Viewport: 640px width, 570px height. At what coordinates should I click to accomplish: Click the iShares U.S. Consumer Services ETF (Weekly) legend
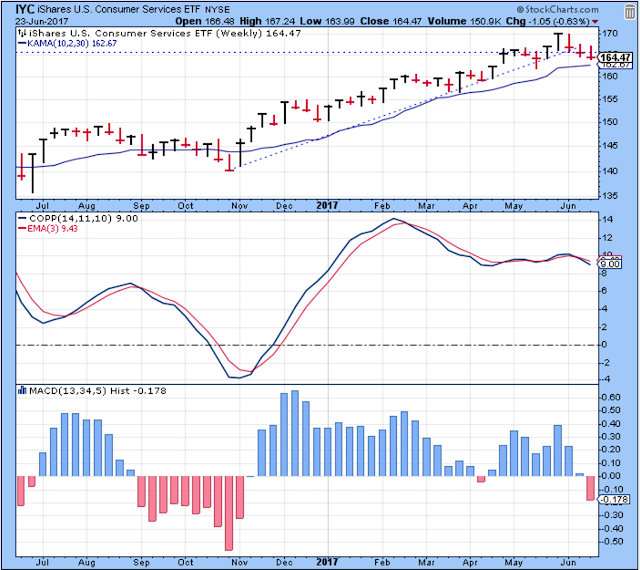165,33
